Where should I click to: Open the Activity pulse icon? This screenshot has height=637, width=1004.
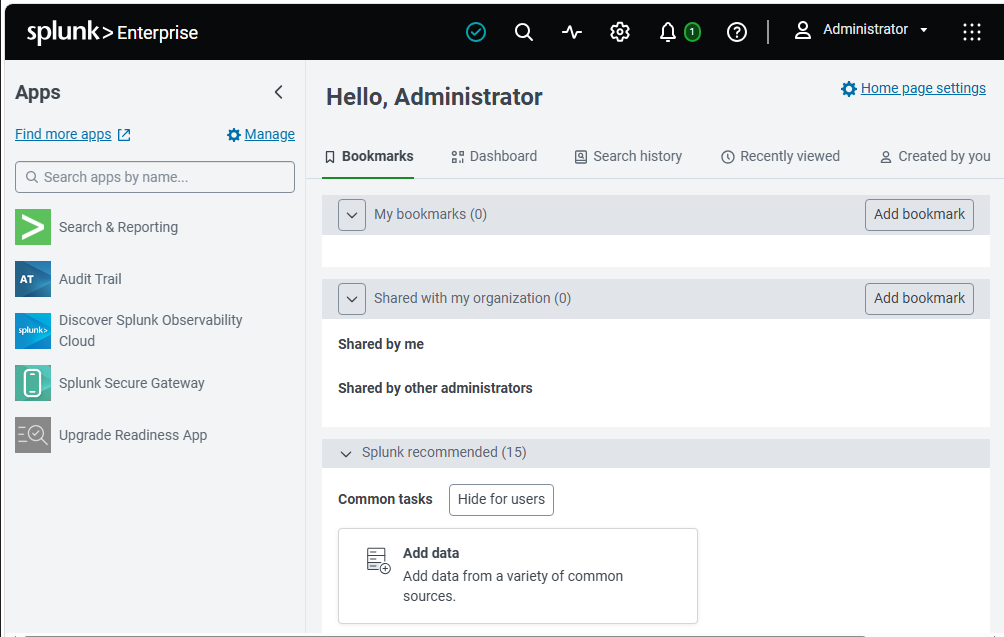point(572,31)
